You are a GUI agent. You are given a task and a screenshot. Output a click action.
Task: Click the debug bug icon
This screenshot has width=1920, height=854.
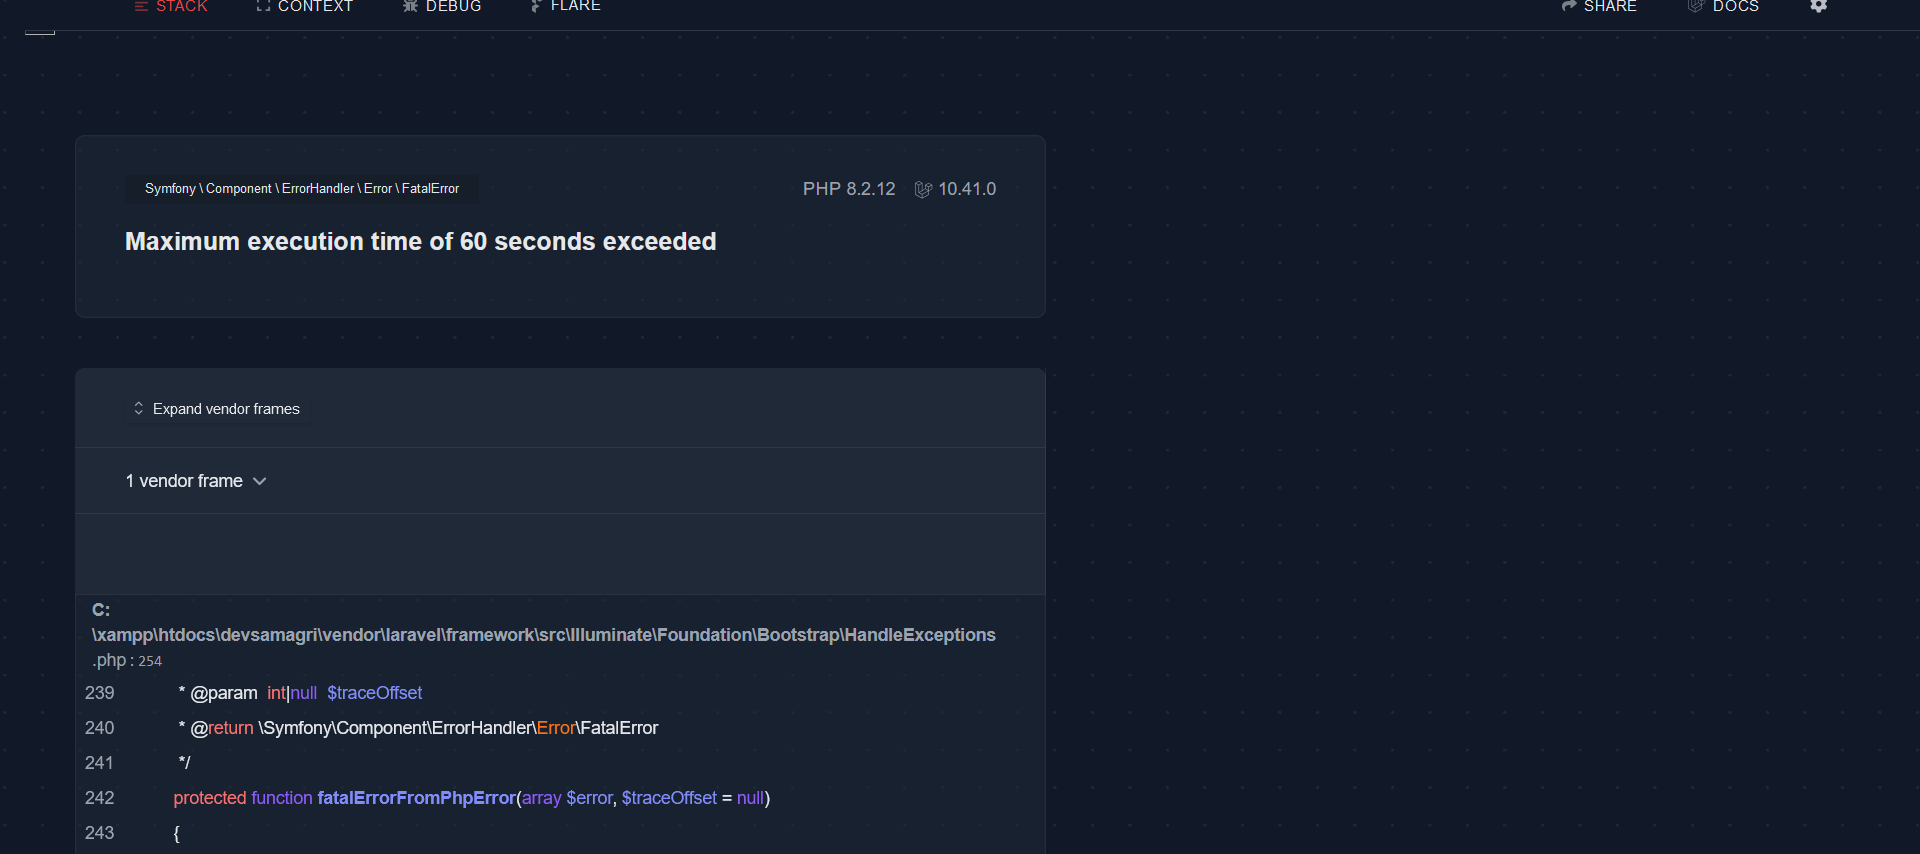(x=410, y=6)
